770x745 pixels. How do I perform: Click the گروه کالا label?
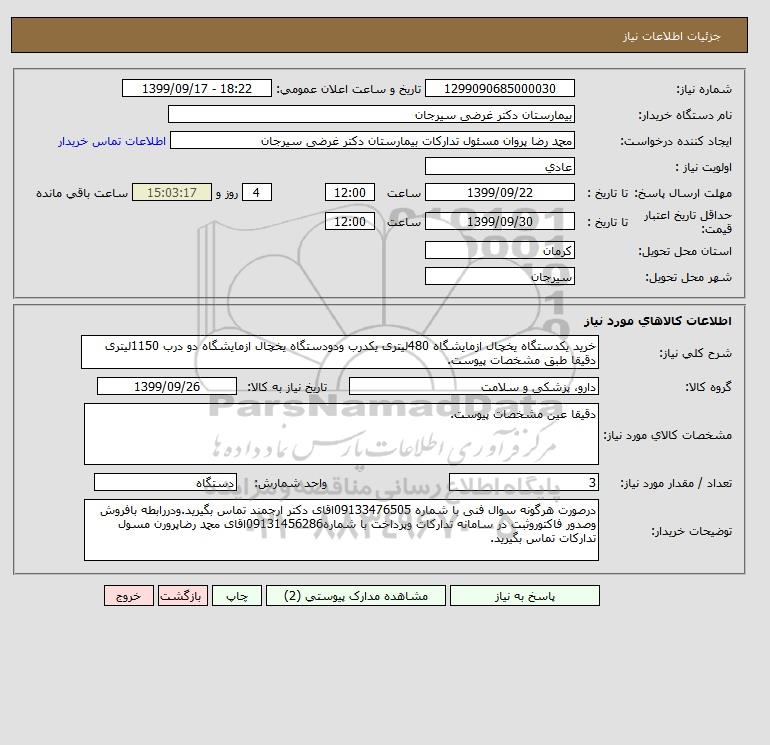pyautogui.click(x=708, y=387)
